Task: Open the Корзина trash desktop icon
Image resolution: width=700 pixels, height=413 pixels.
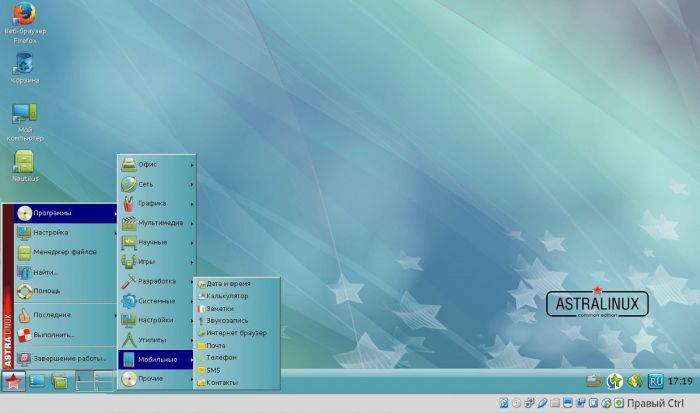Action: 24,68
